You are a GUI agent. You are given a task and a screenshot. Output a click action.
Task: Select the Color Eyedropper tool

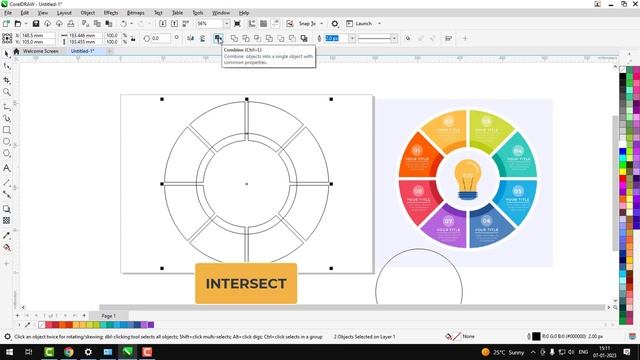pos(7,236)
